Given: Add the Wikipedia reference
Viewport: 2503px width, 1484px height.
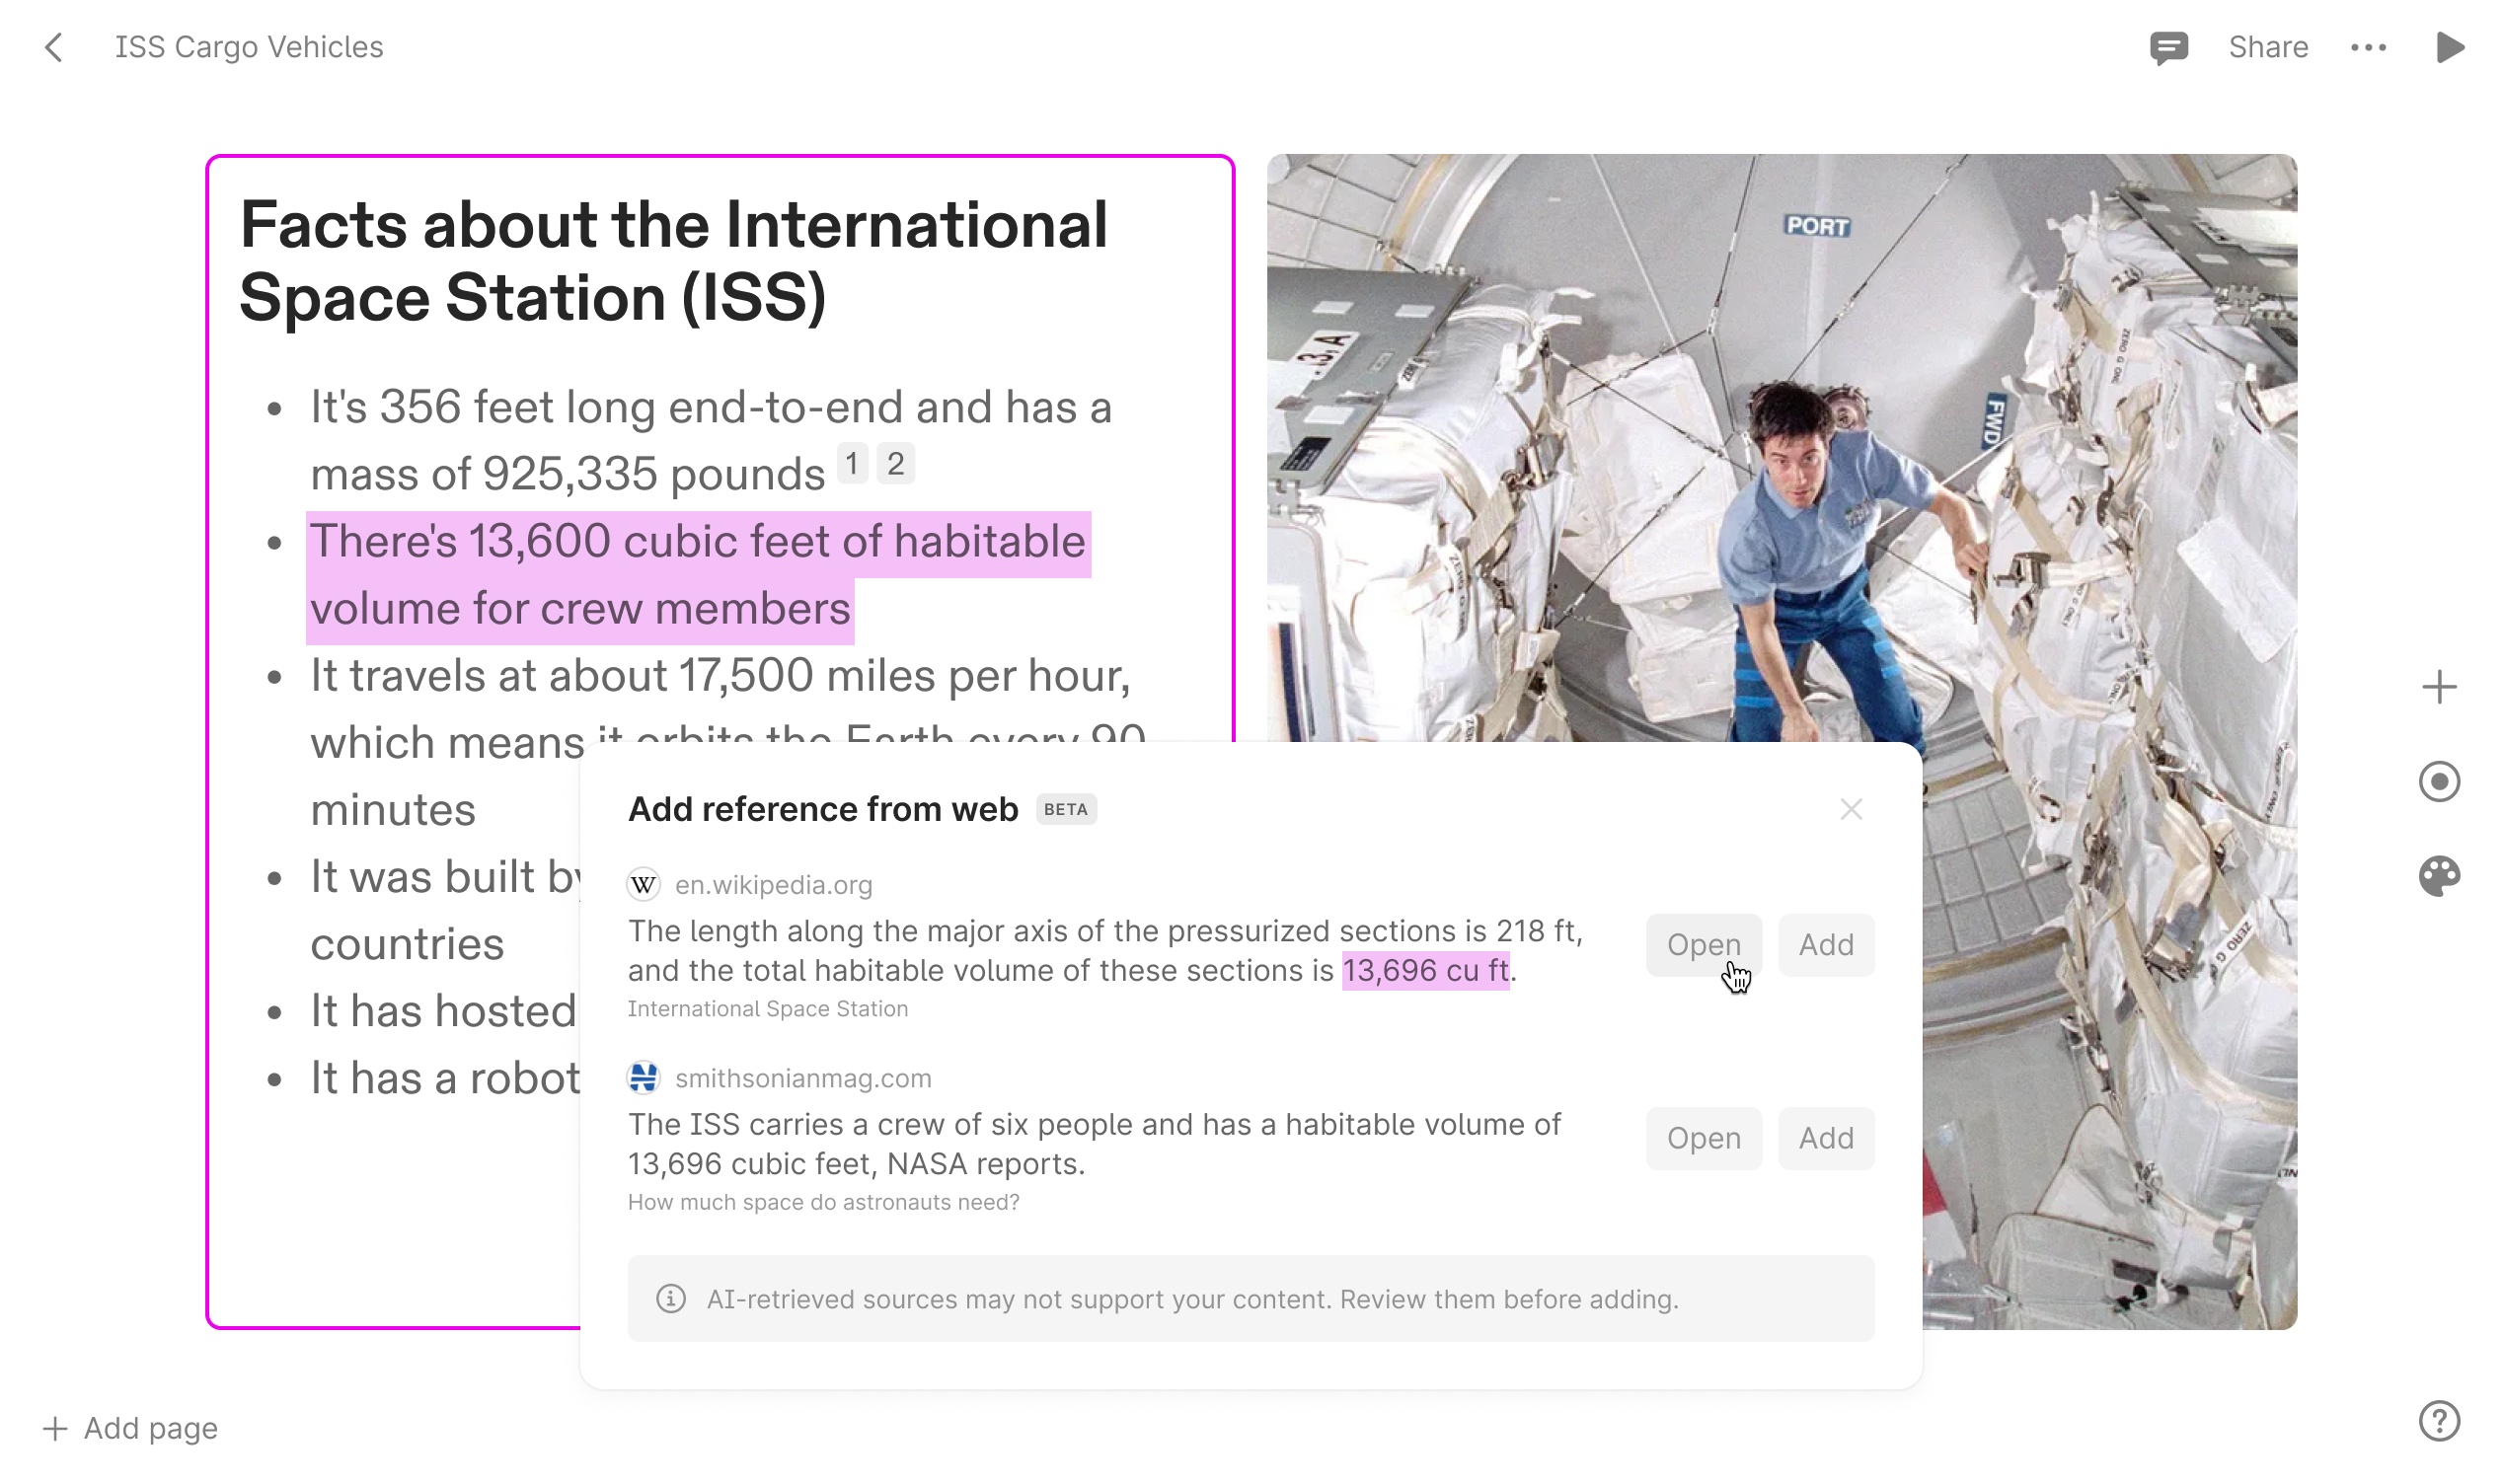Looking at the screenshot, I should [x=1825, y=944].
